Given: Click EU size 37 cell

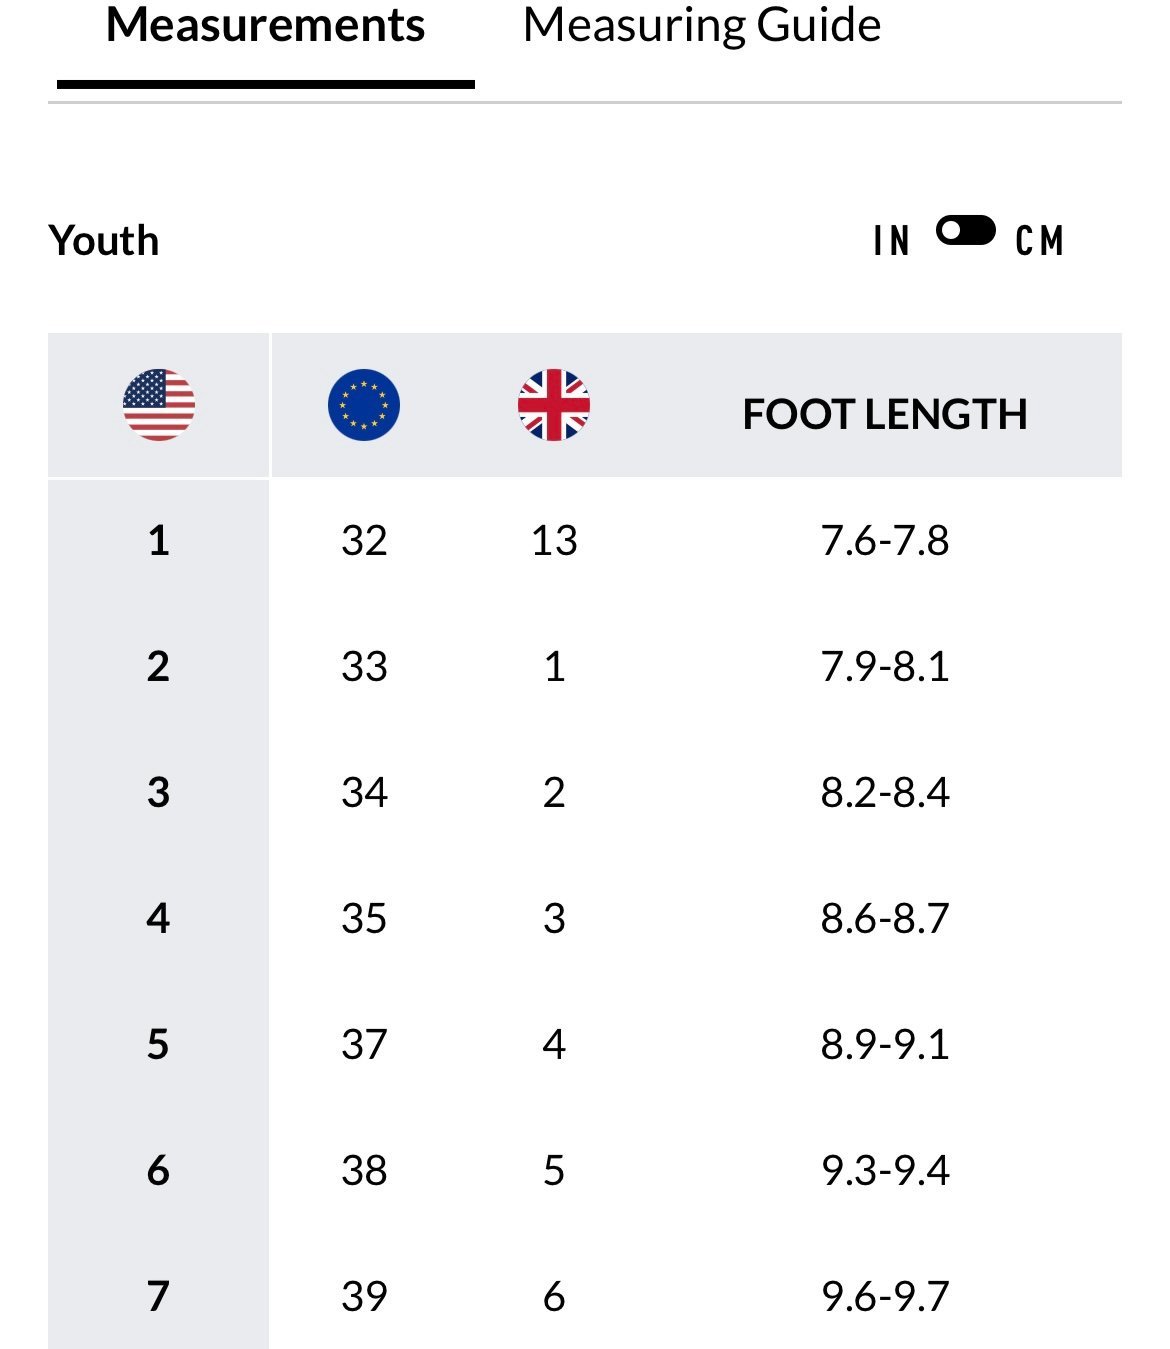Looking at the screenshot, I should (364, 1045).
